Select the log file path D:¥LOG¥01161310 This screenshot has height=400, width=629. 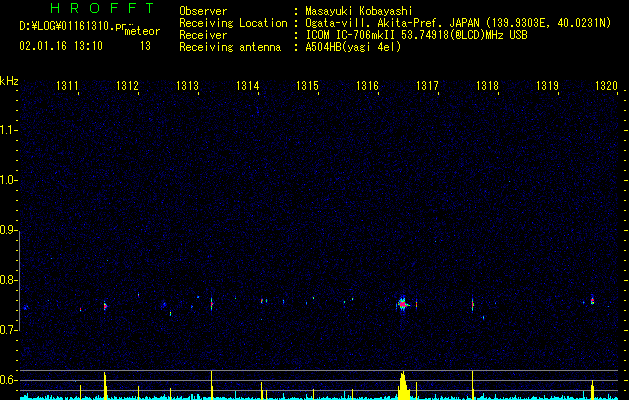pyautogui.click(x=67, y=26)
